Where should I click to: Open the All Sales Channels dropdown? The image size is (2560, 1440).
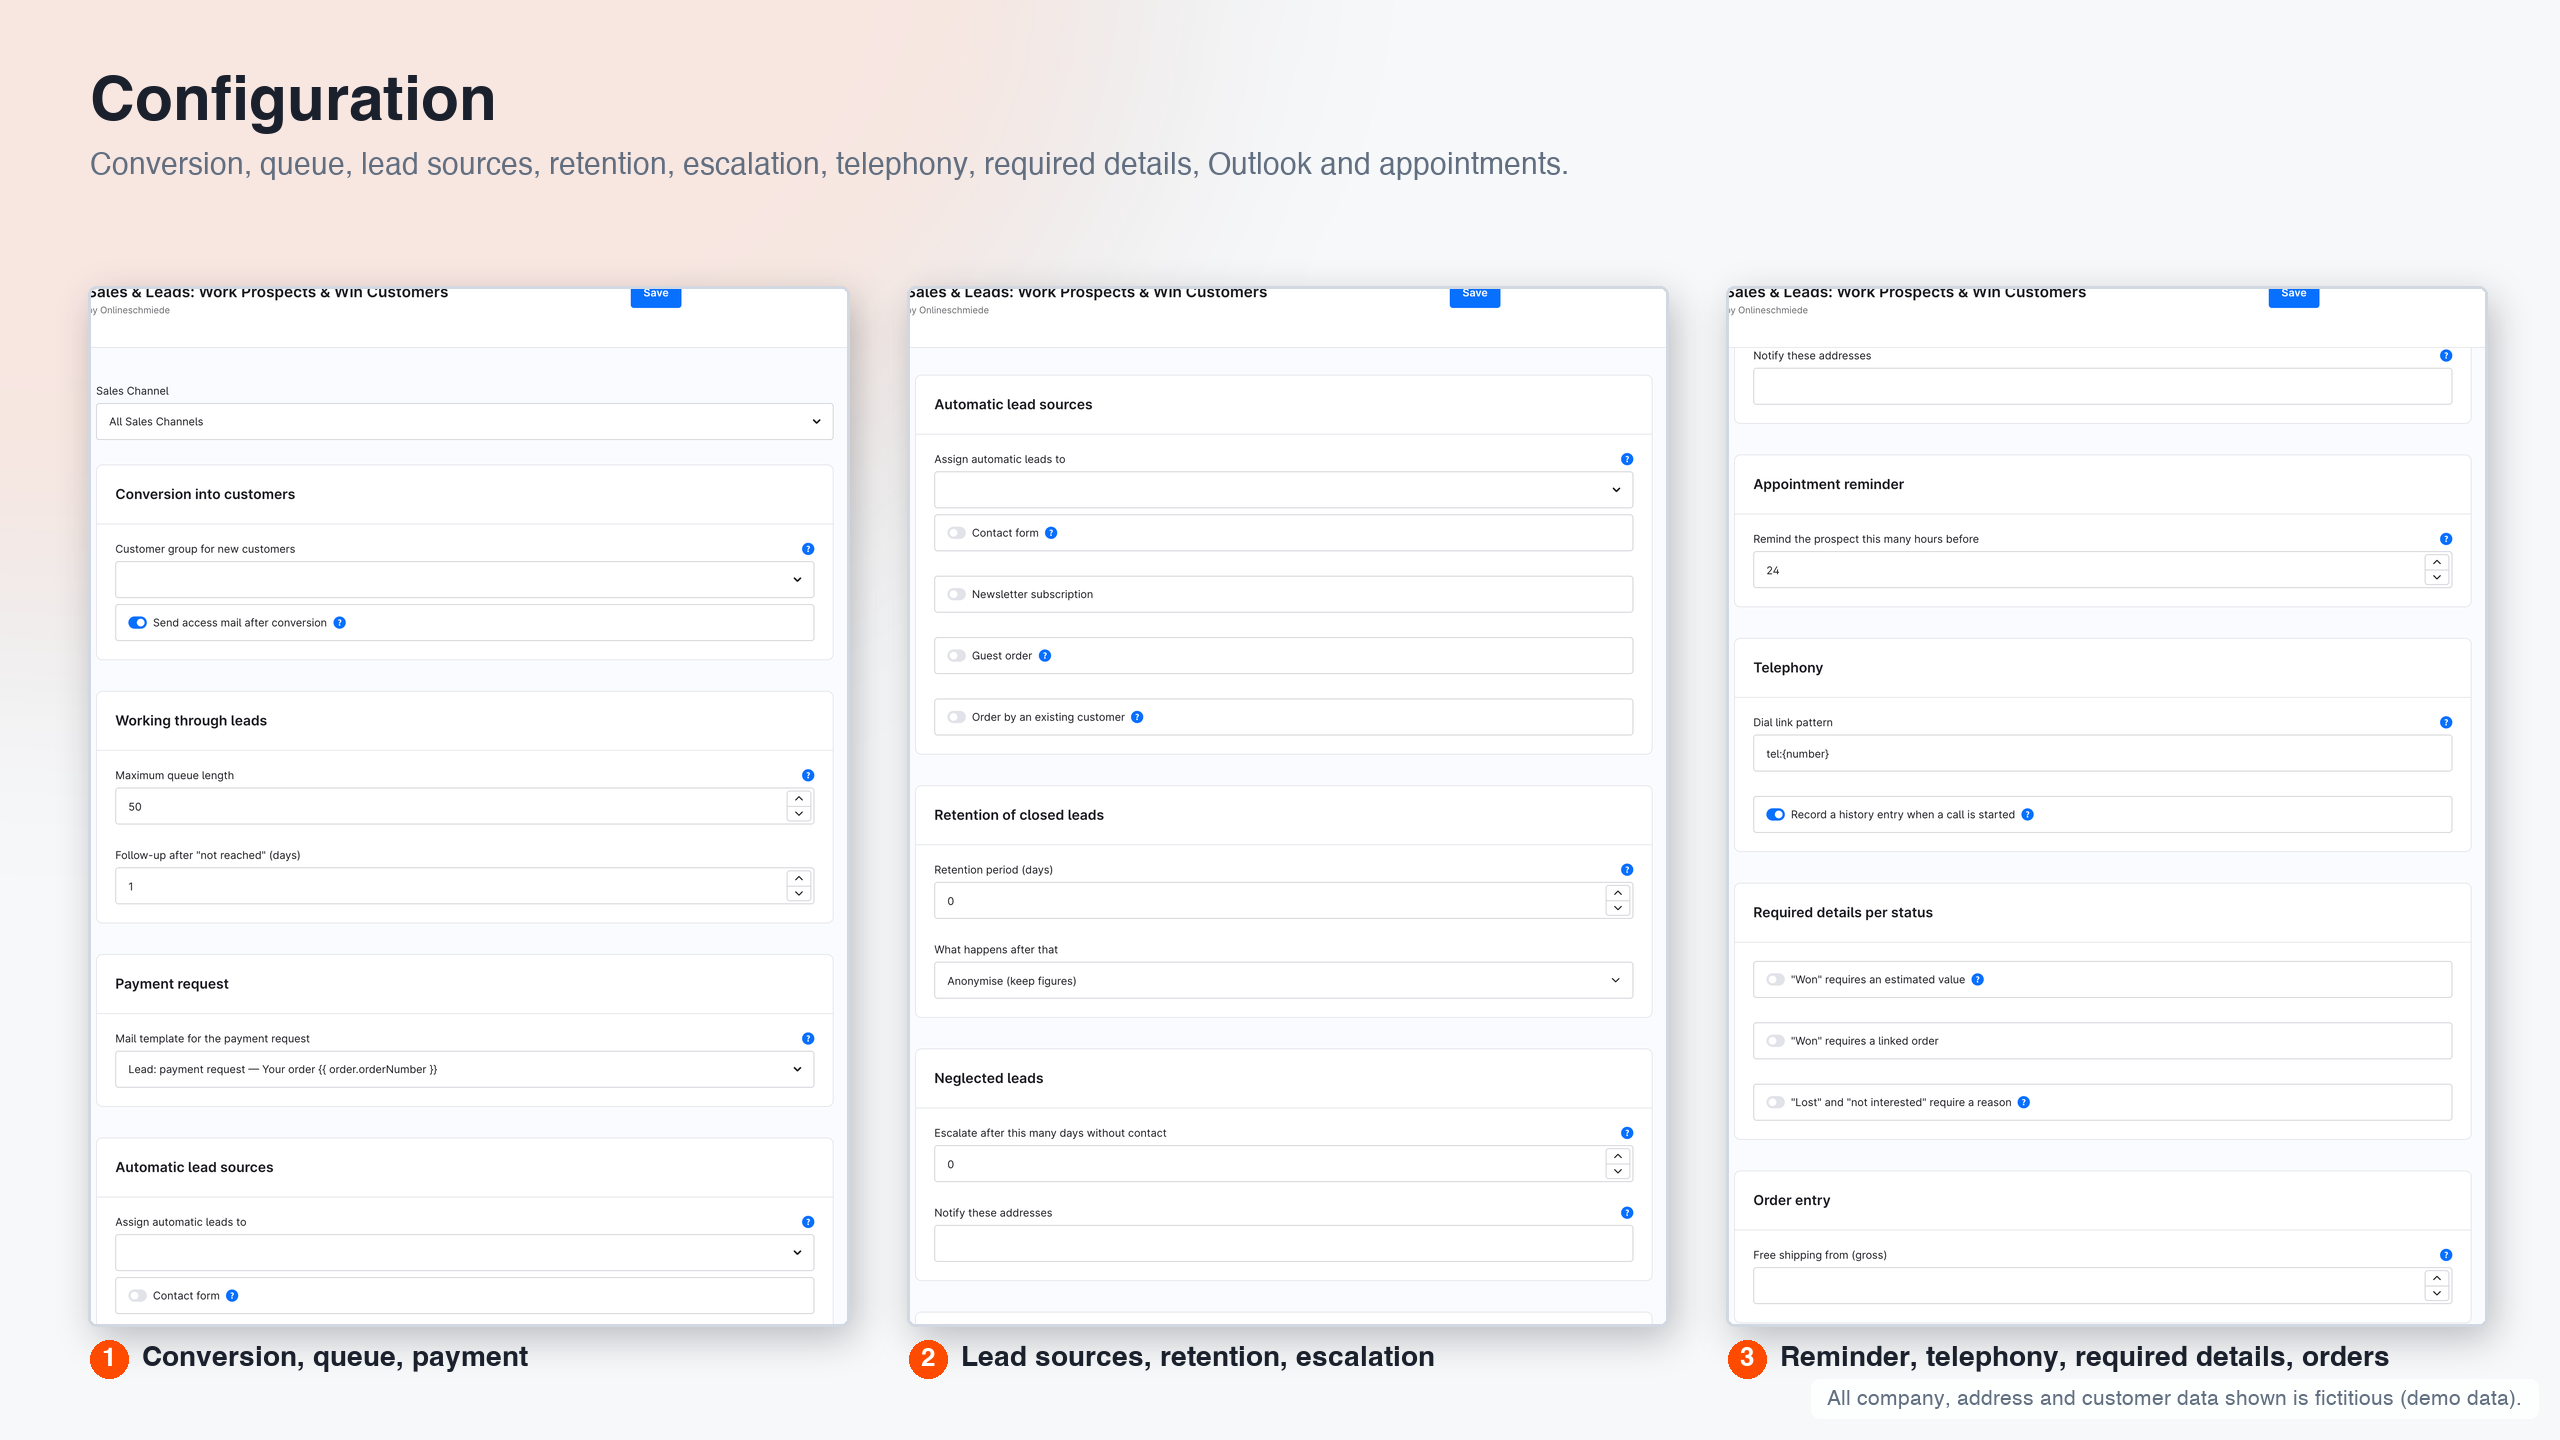point(464,422)
